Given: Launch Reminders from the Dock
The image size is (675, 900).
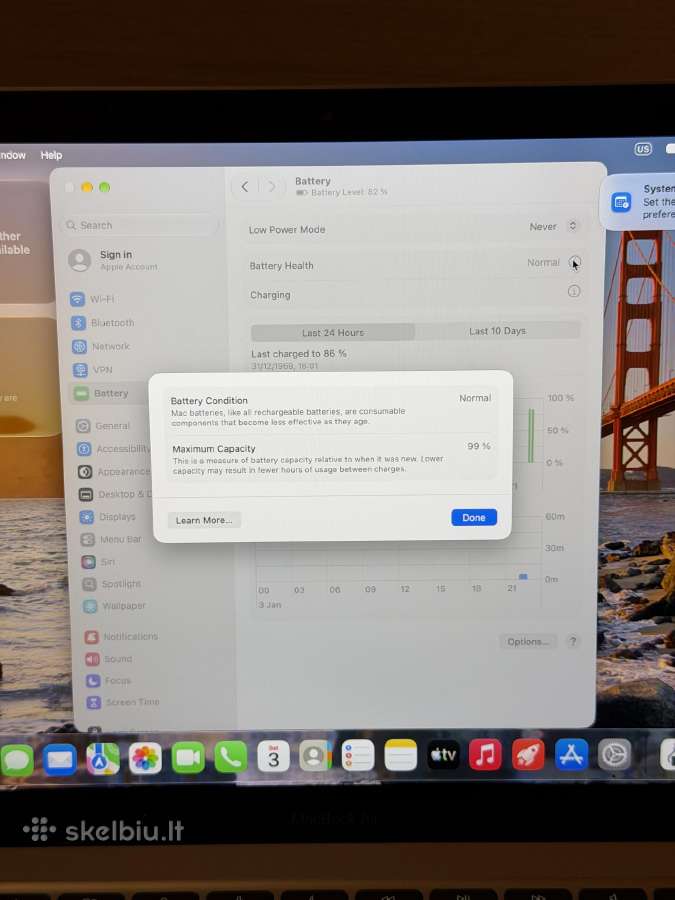Looking at the screenshot, I should pyautogui.click(x=358, y=755).
